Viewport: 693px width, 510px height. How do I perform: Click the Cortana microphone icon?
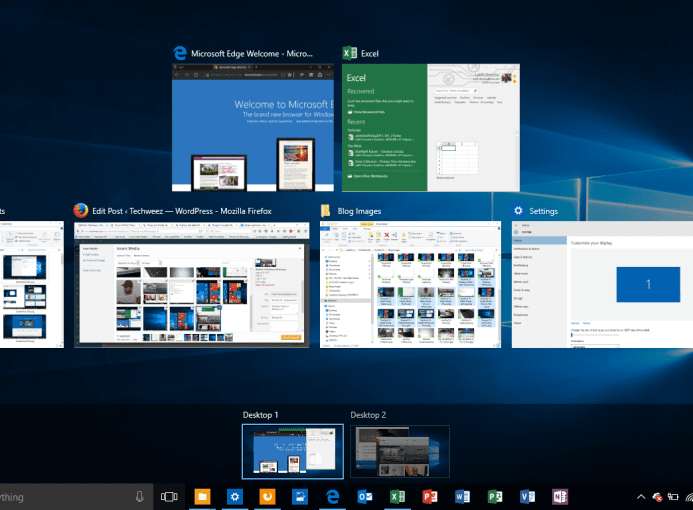[140, 497]
